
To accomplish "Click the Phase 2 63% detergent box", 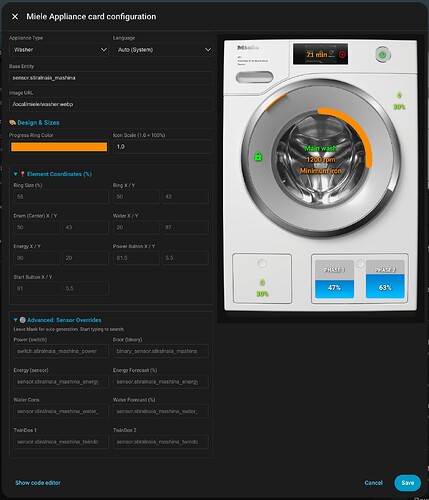I will coord(385,279).
